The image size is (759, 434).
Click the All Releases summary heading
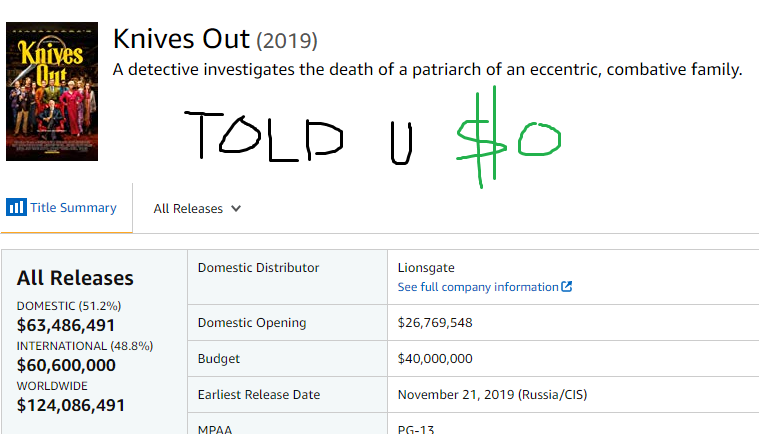pos(75,278)
